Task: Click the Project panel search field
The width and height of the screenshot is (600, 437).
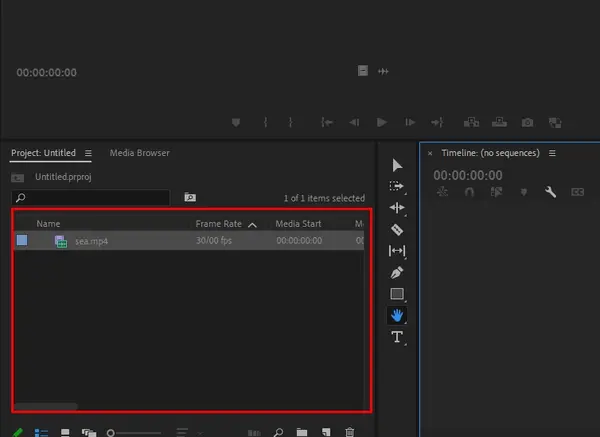Action: click(x=91, y=197)
